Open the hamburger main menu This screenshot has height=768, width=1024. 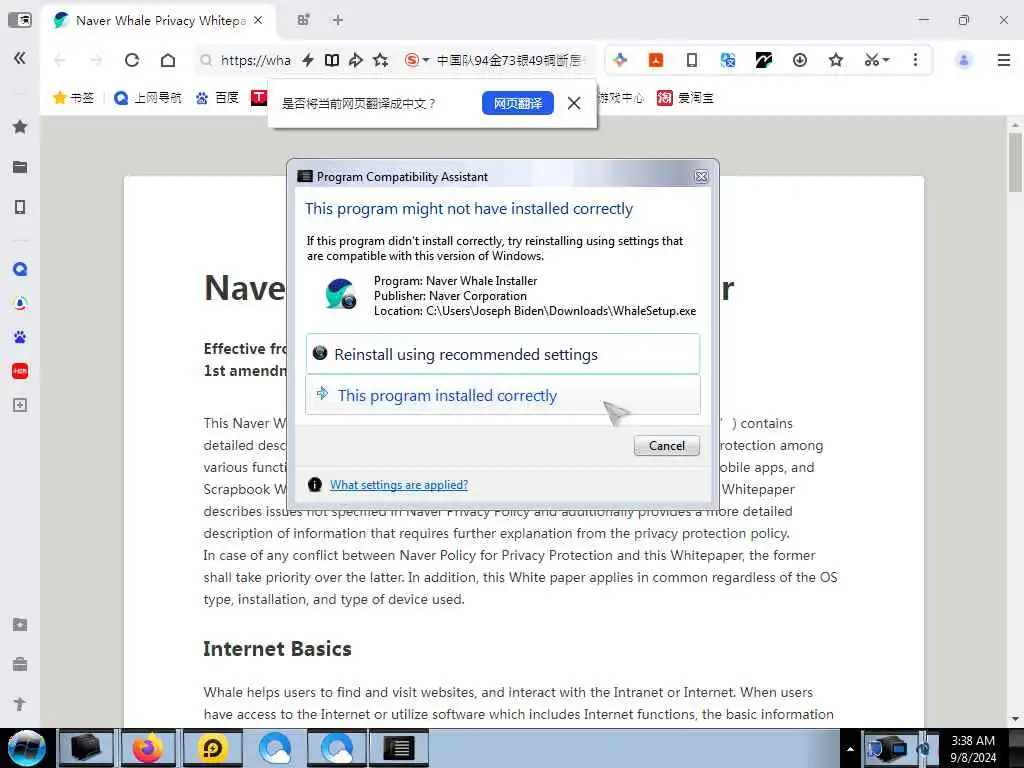1004,60
